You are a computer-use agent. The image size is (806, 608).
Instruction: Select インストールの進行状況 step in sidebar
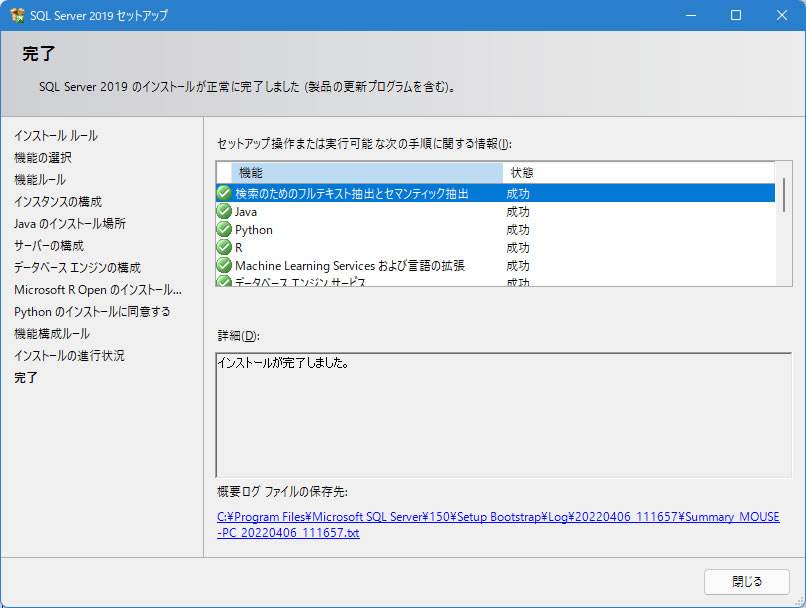(69, 355)
